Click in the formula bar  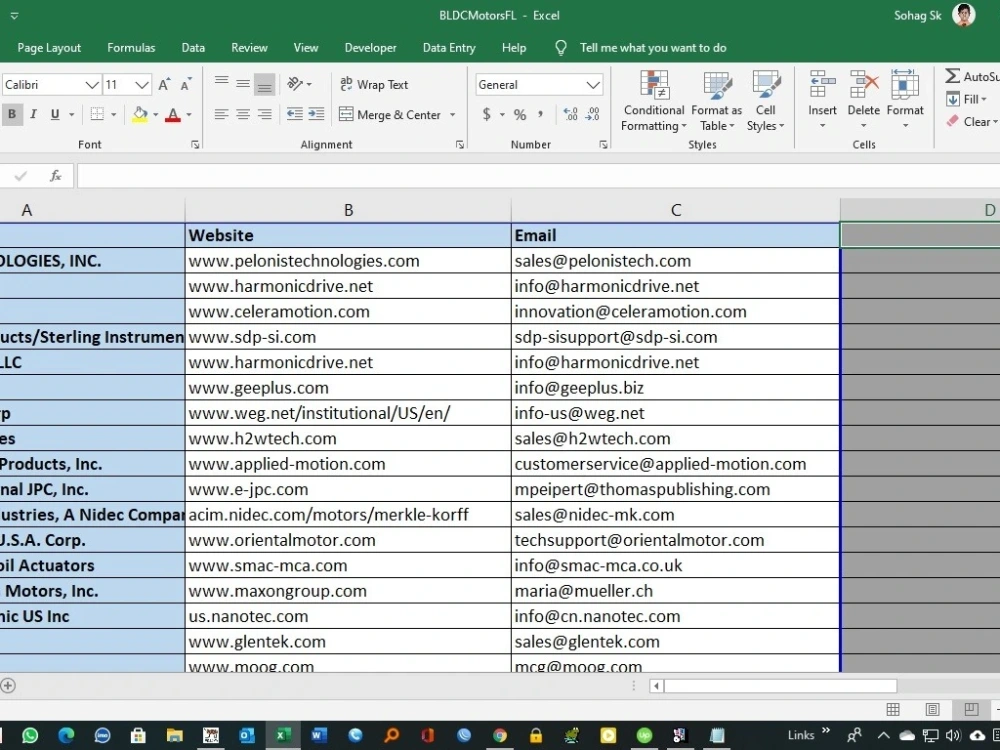pyautogui.click(x=538, y=175)
